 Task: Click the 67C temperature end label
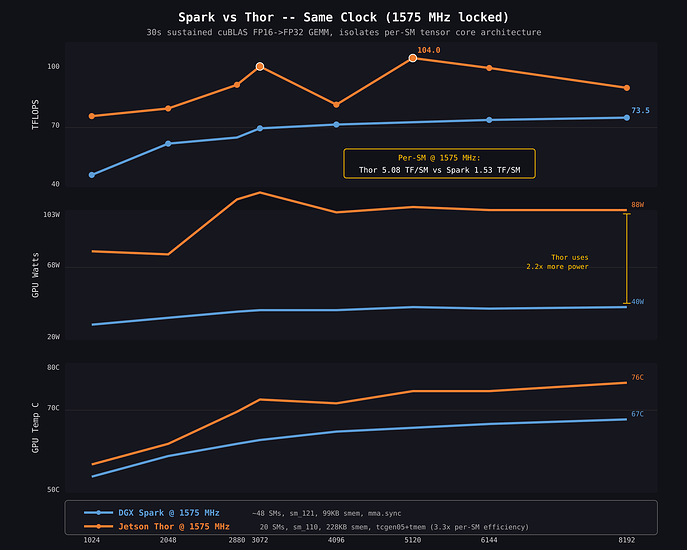[637, 414]
